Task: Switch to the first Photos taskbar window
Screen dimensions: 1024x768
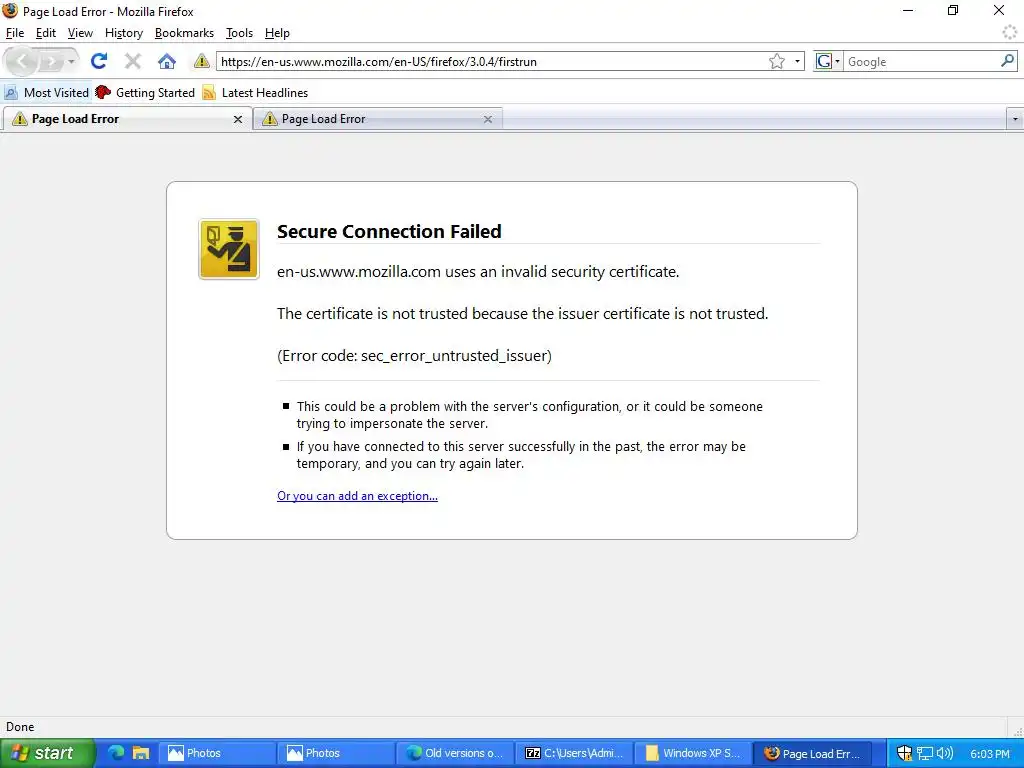Action: click(216, 753)
